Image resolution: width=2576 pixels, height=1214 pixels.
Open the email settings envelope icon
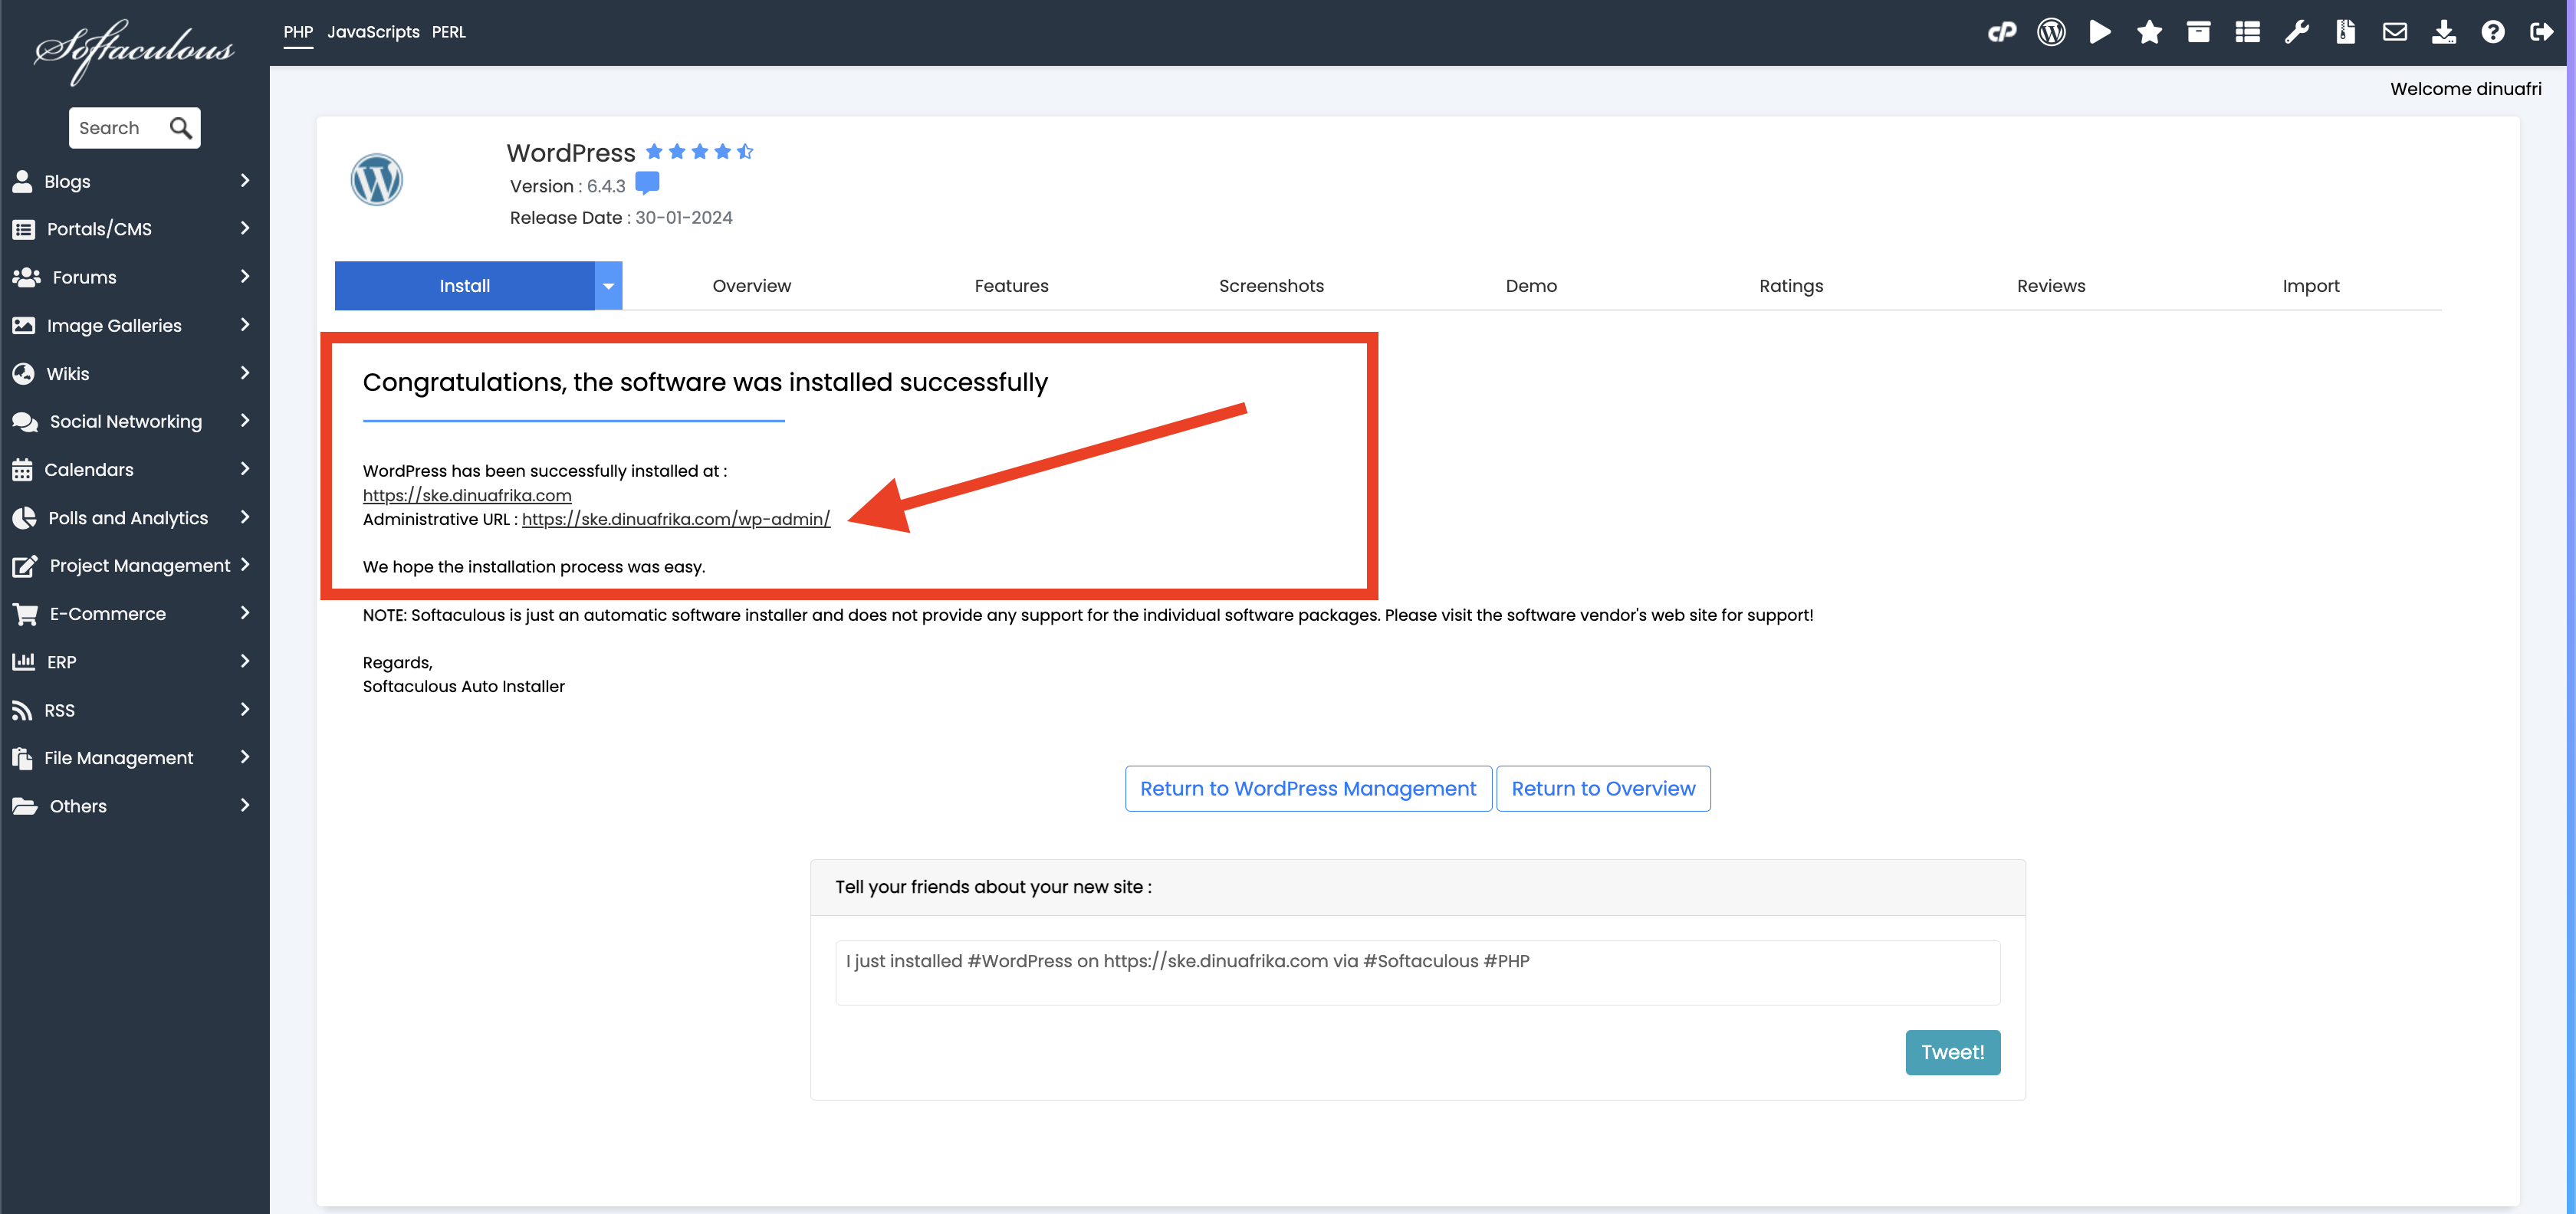2395,32
